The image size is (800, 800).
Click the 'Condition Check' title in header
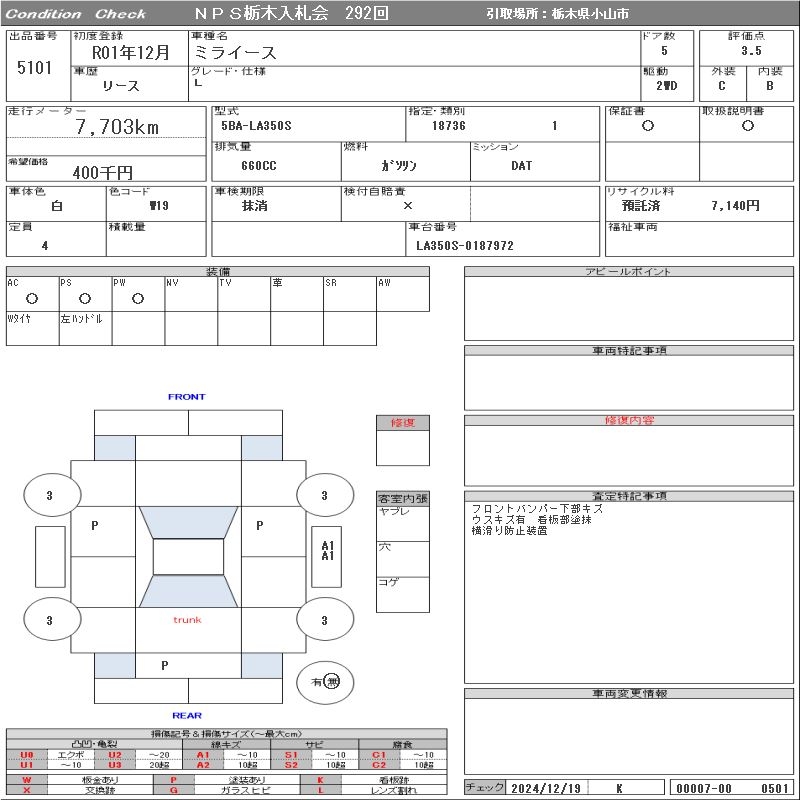tap(76, 14)
